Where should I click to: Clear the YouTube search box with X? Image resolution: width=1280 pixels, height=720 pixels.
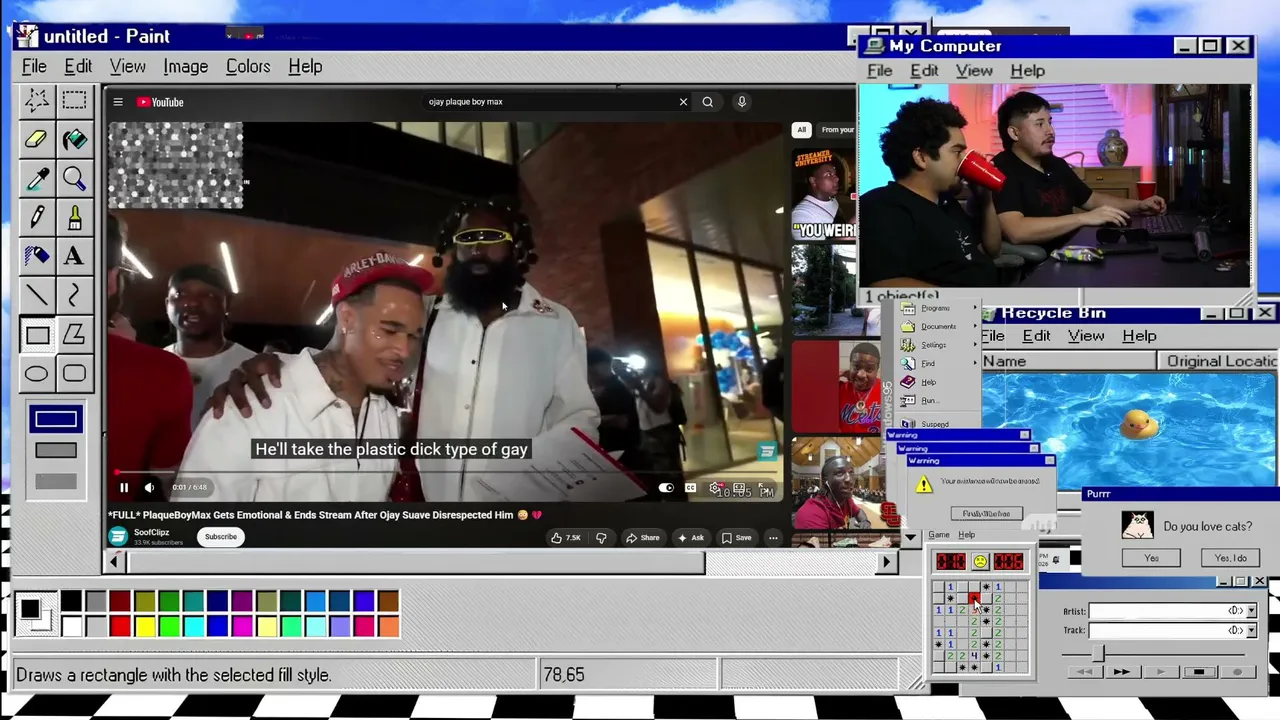[683, 102]
